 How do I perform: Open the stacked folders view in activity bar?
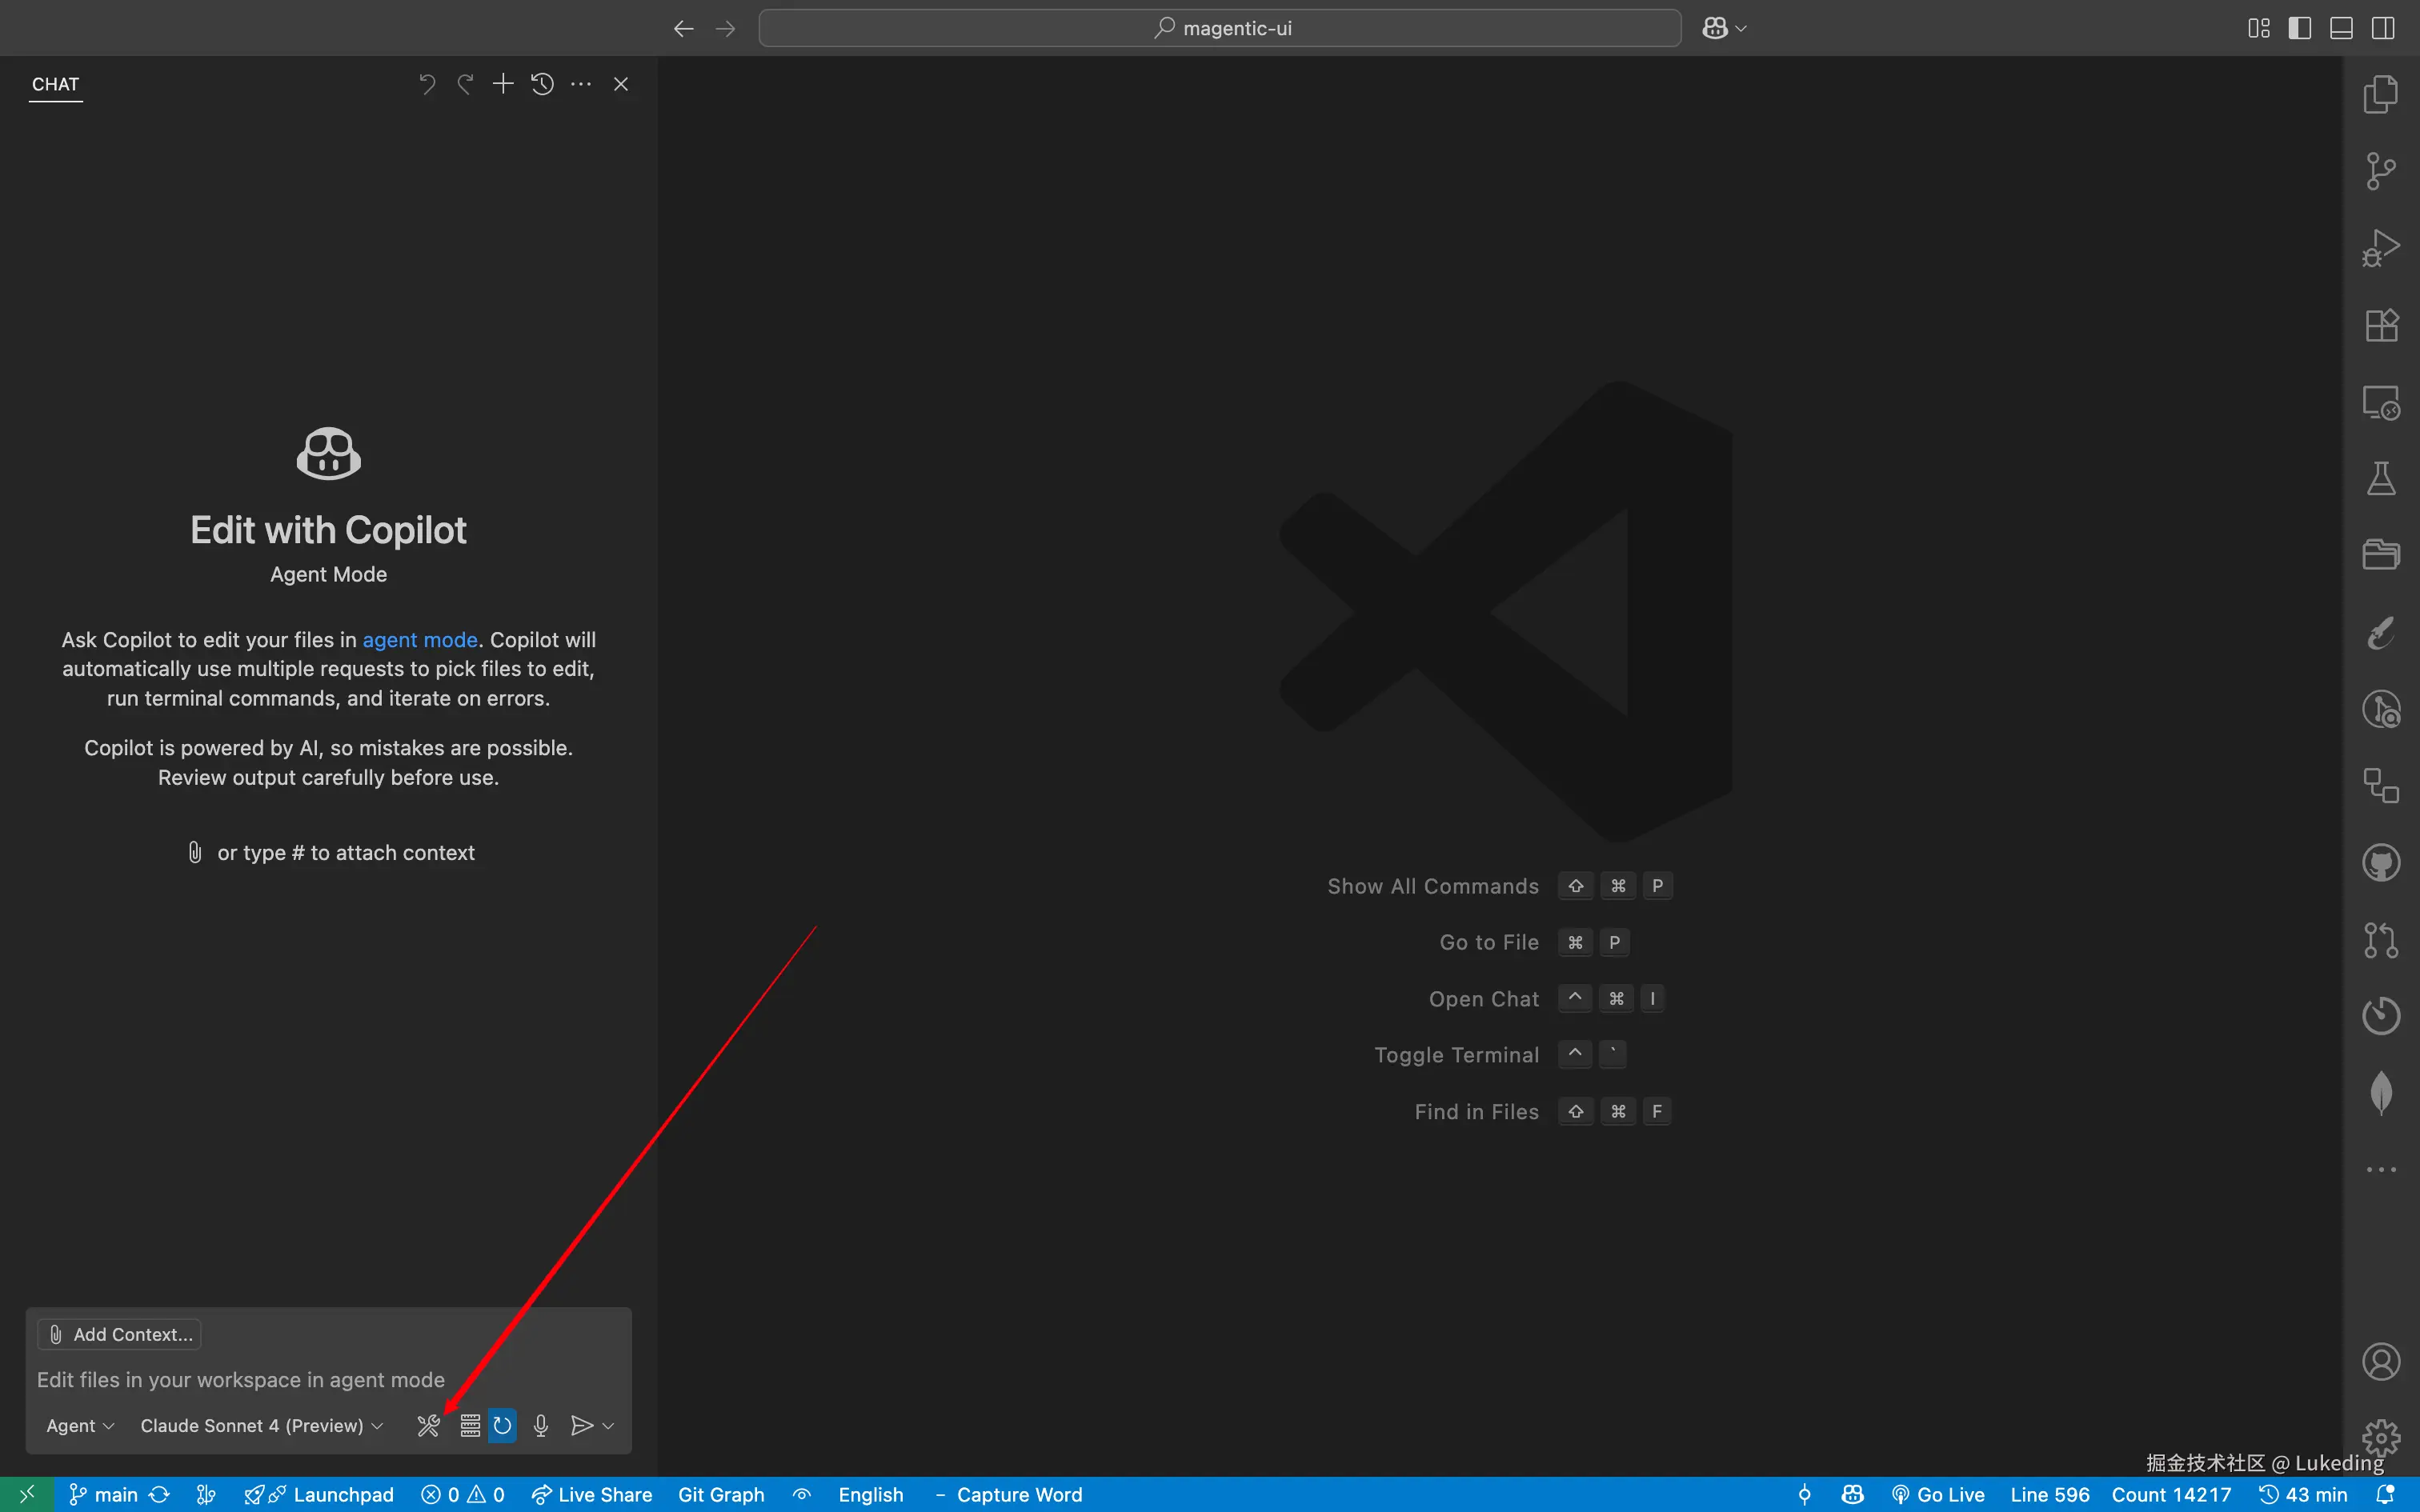pos(2381,555)
